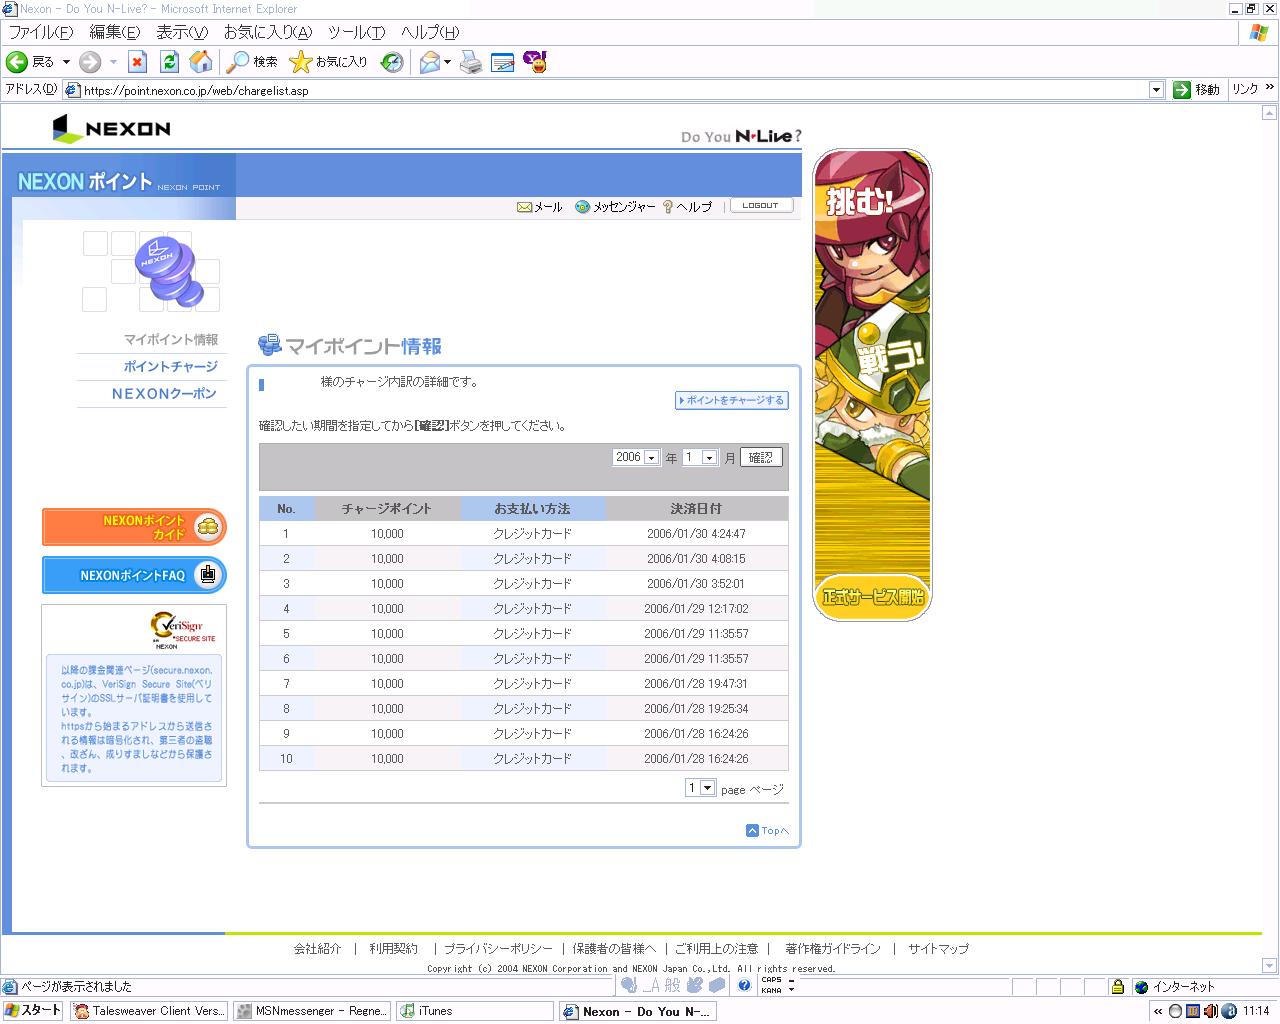Refresh the page using the toolbar icon
This screenshot has height=1024, width=1280.
tap(169, 62)
